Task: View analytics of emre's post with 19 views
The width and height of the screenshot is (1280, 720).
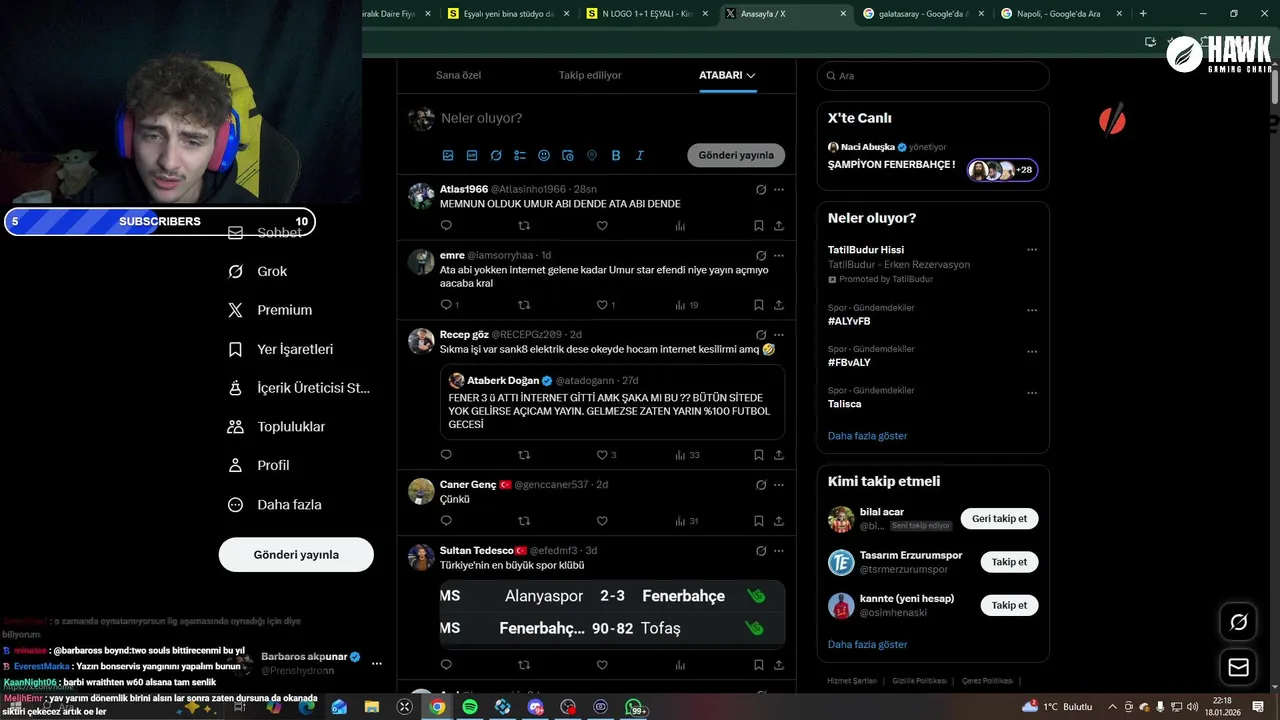Action: point(686,305)
